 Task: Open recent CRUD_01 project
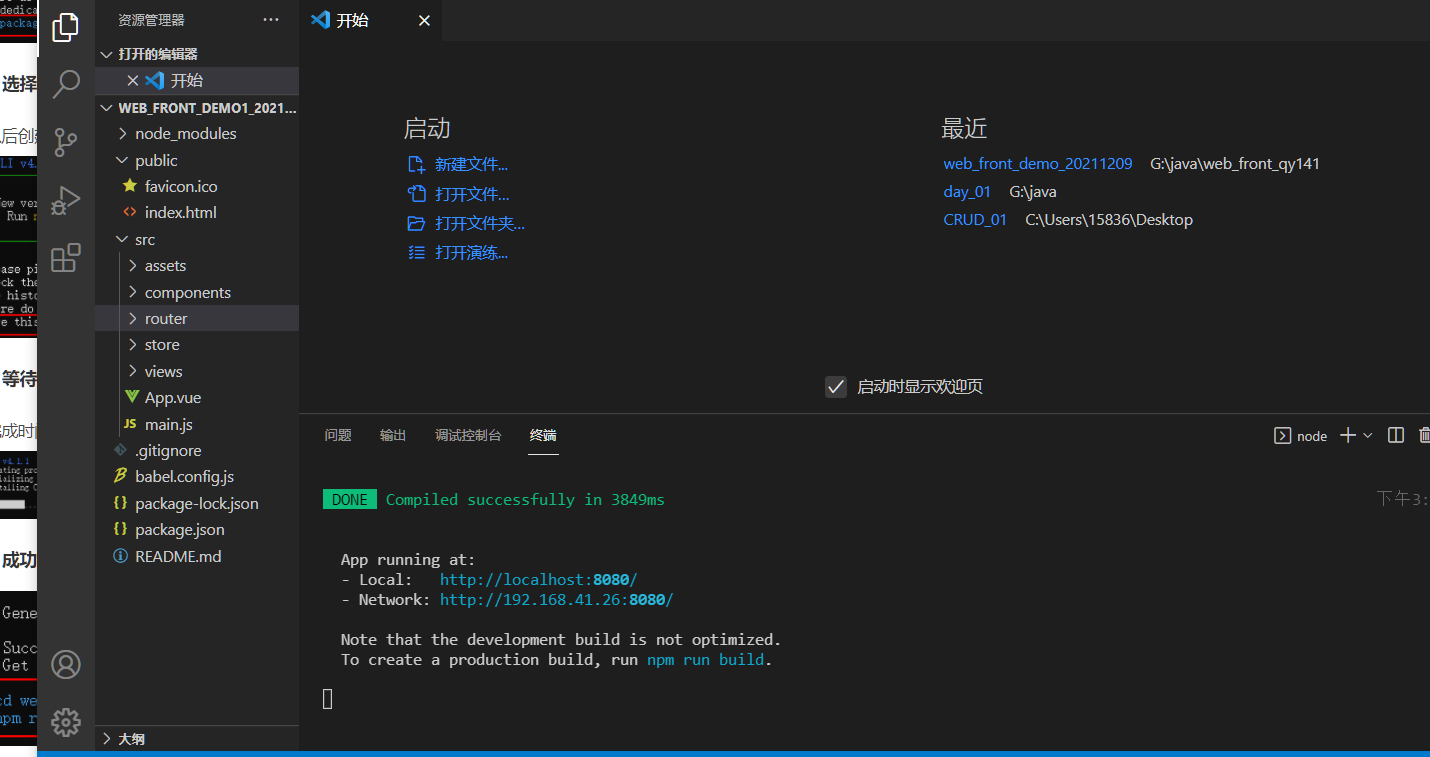[975, 219]
